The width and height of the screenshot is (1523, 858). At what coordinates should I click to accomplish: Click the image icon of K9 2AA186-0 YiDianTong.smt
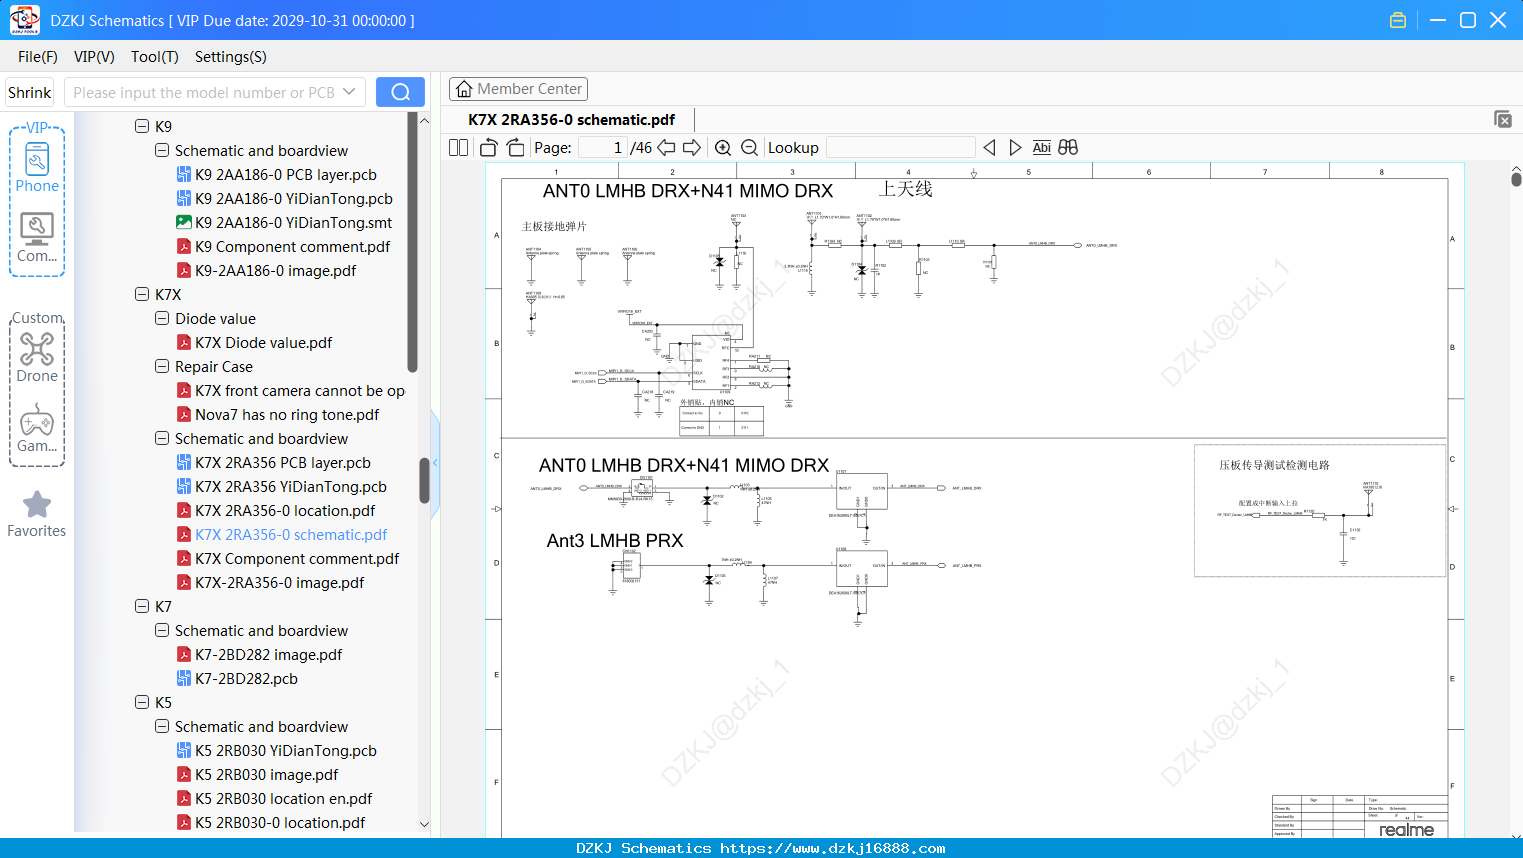[184, 222]
